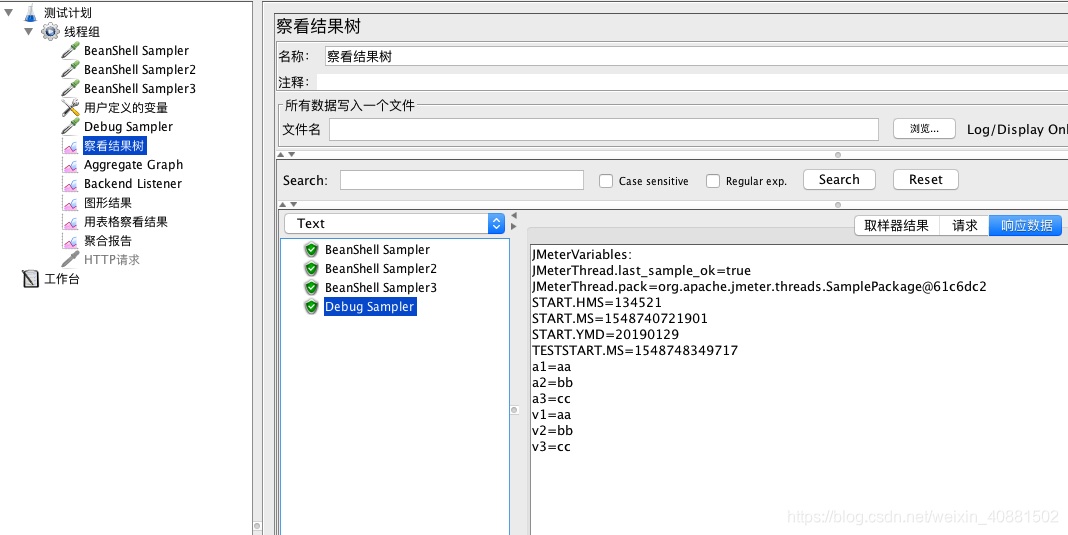The width and height of the screenshot is (1068, 535).
Task: Select 用表格察看结果 in test plan tree
Action: click(126, 222)
